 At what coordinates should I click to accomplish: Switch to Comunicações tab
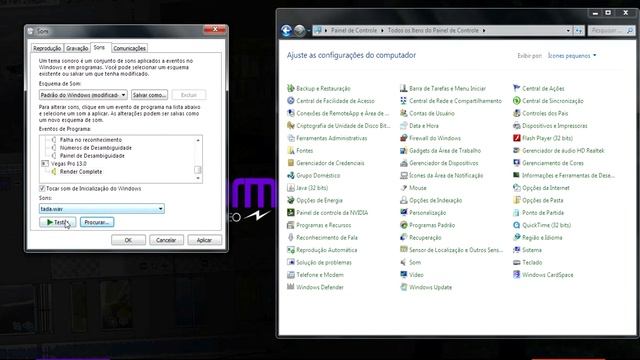pos(129,48)
